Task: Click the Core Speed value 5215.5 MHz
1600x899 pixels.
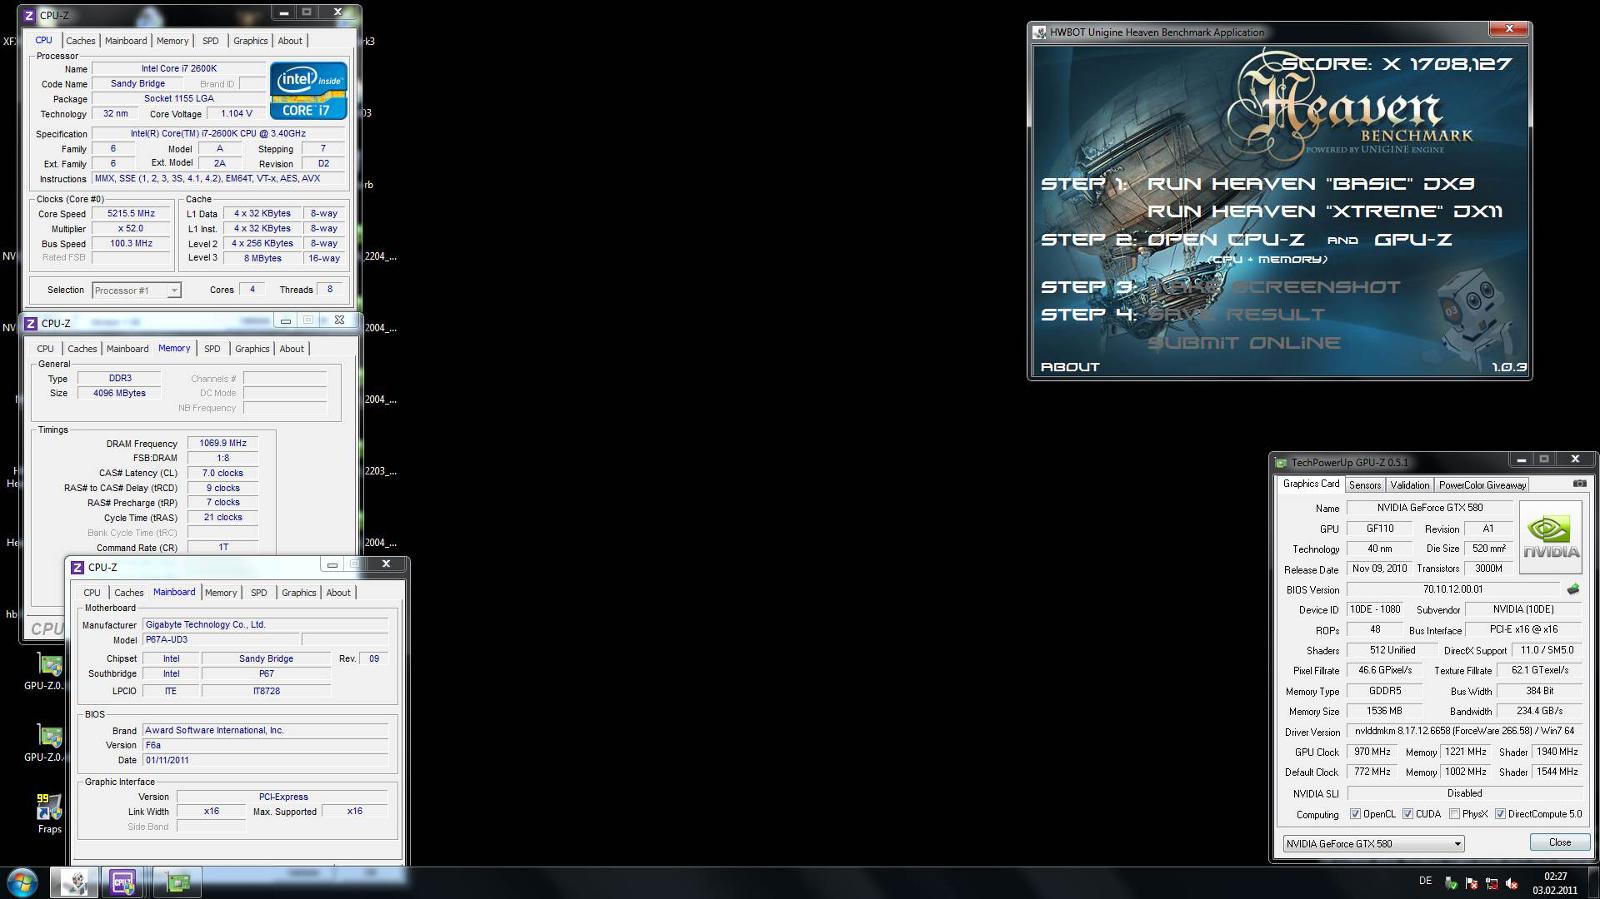Action: (x=131, y=214)
